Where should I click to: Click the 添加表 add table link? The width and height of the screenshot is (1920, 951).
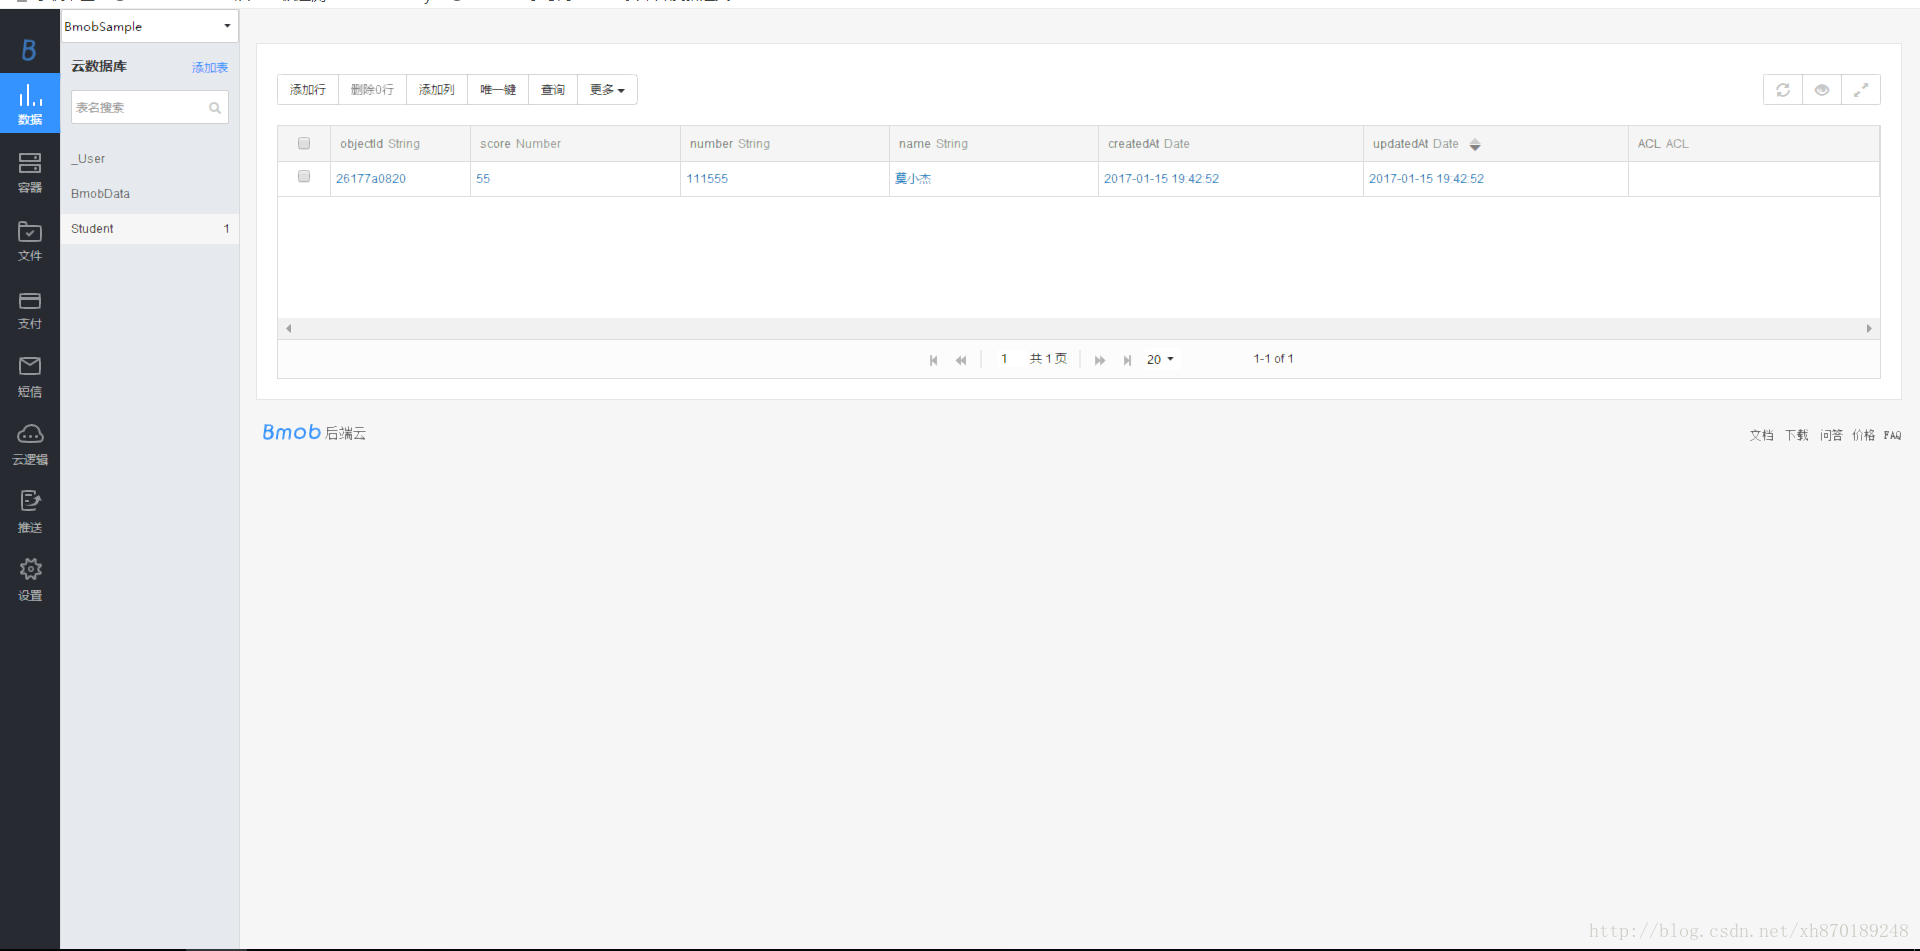pos(210,68)
